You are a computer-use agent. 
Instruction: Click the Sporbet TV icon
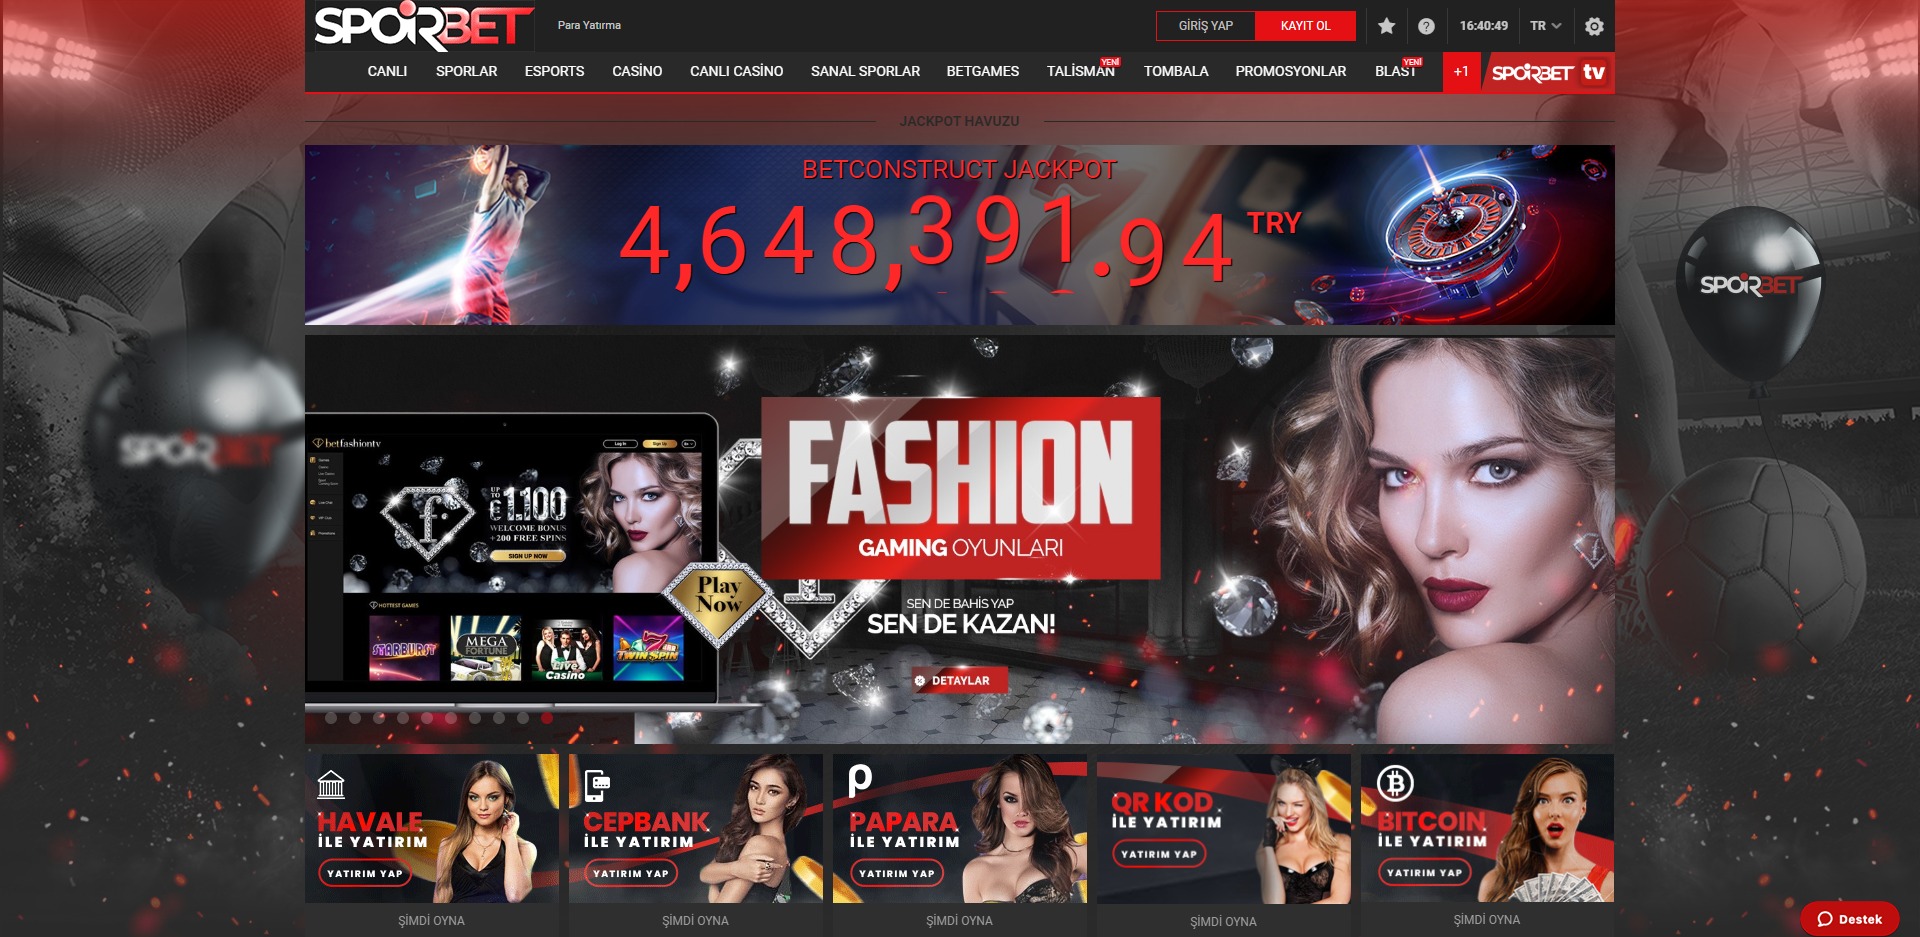click(x=1548, y=72)
